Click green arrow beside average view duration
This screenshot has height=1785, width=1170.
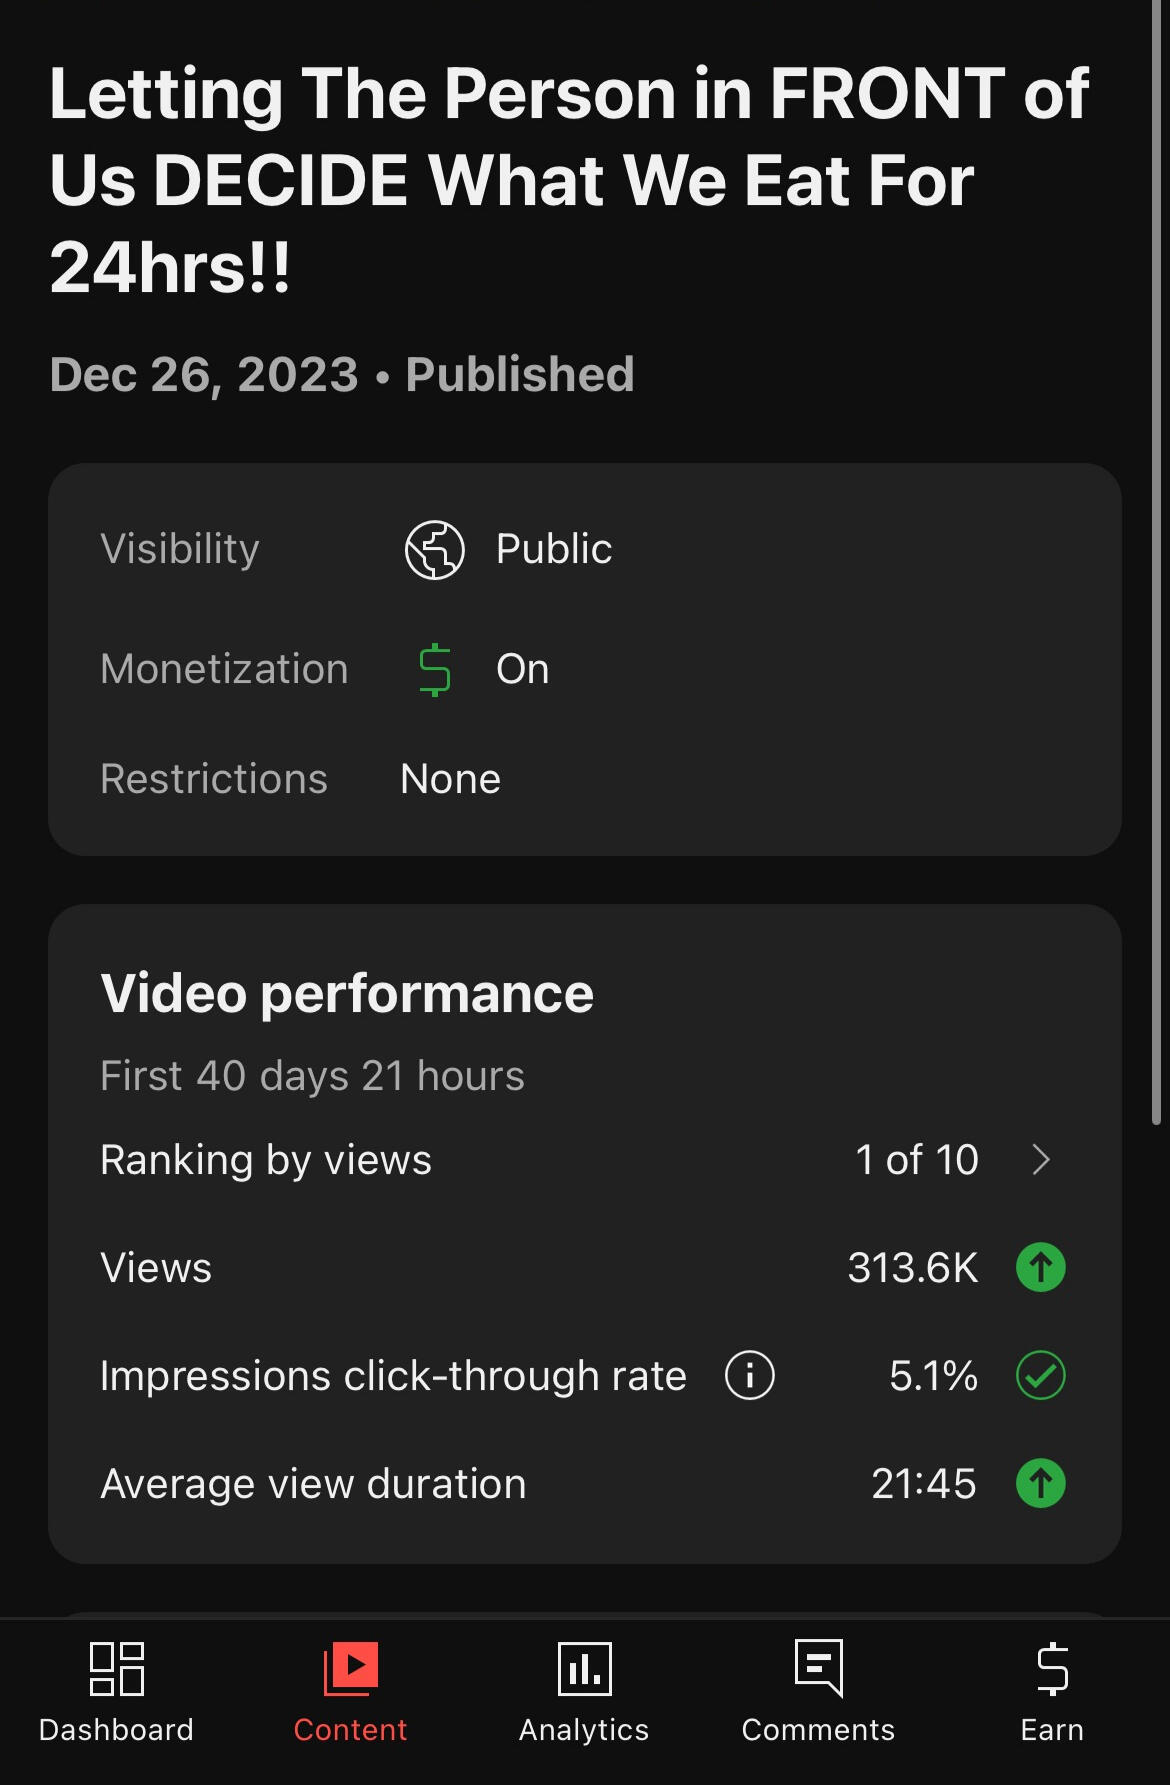(x=1041, y=1483)
